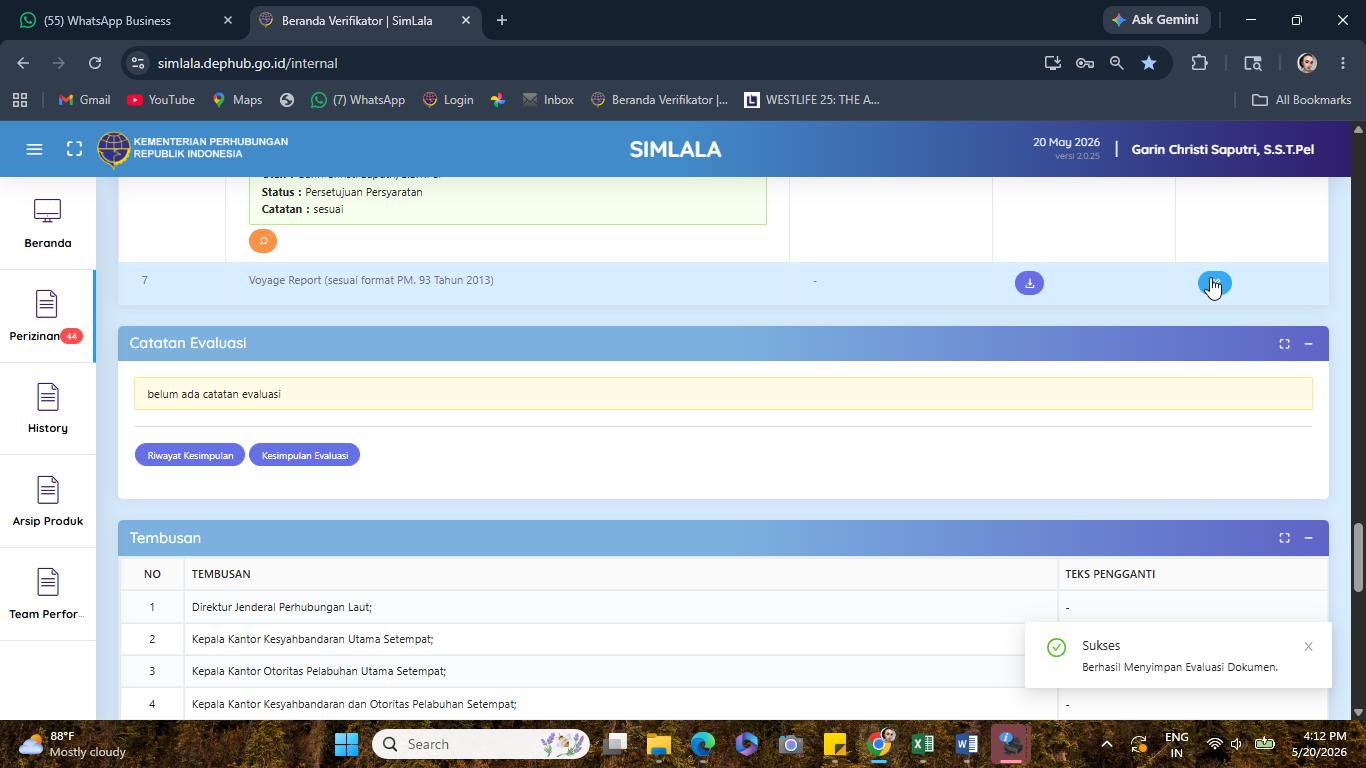Click the taskbar Search box
The image size is (1366, 768).
[x=481, y=744]
